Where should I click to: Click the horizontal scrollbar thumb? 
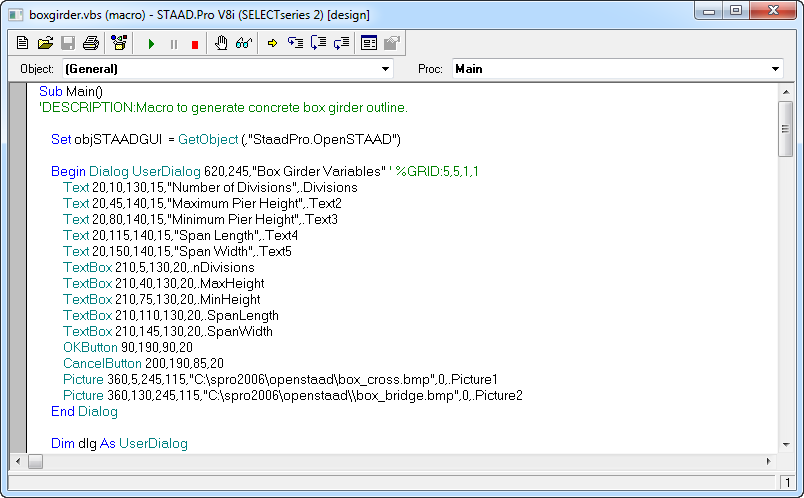[35, 462]
